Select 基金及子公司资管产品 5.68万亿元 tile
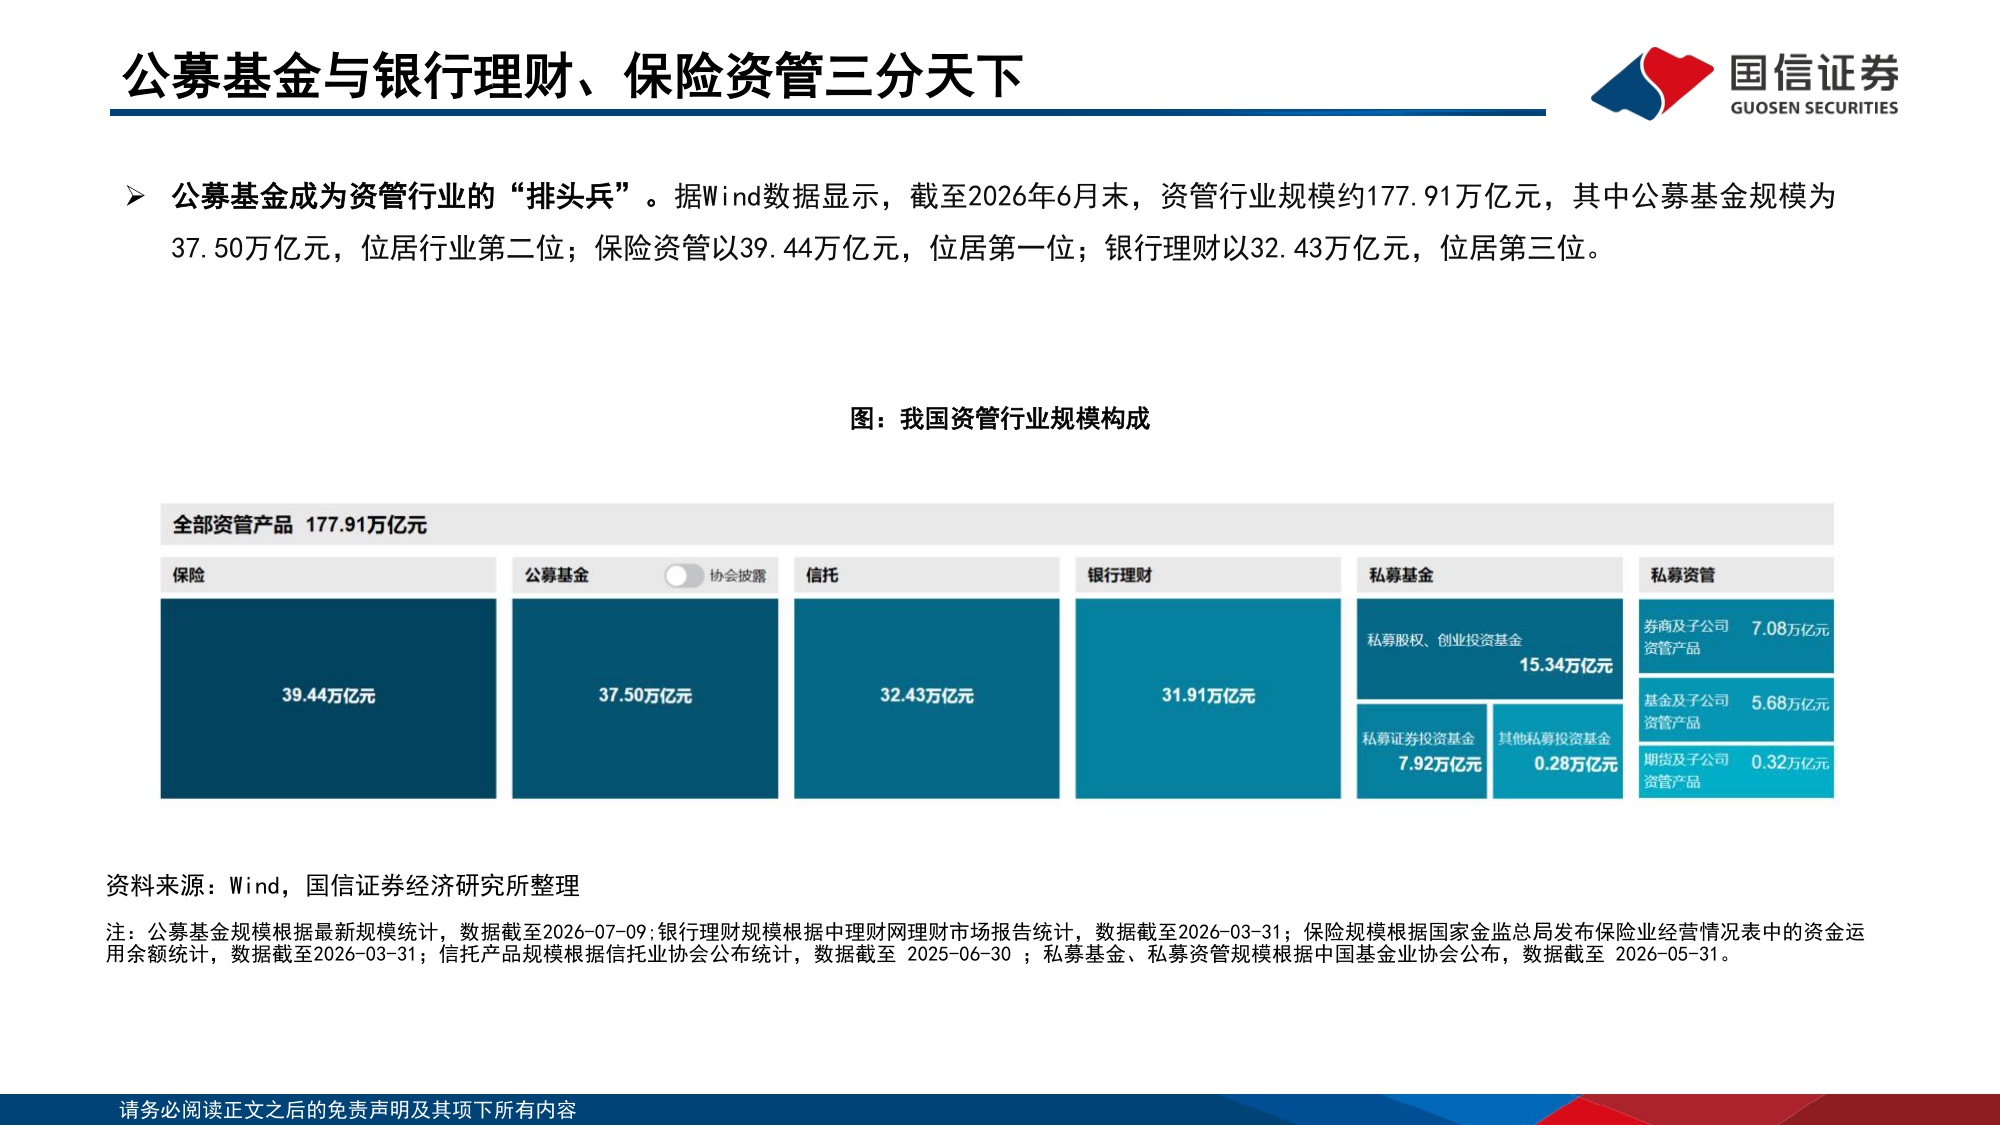Image resolution: width=2000 pixels, height=1125 pixels. (1736, 710)
